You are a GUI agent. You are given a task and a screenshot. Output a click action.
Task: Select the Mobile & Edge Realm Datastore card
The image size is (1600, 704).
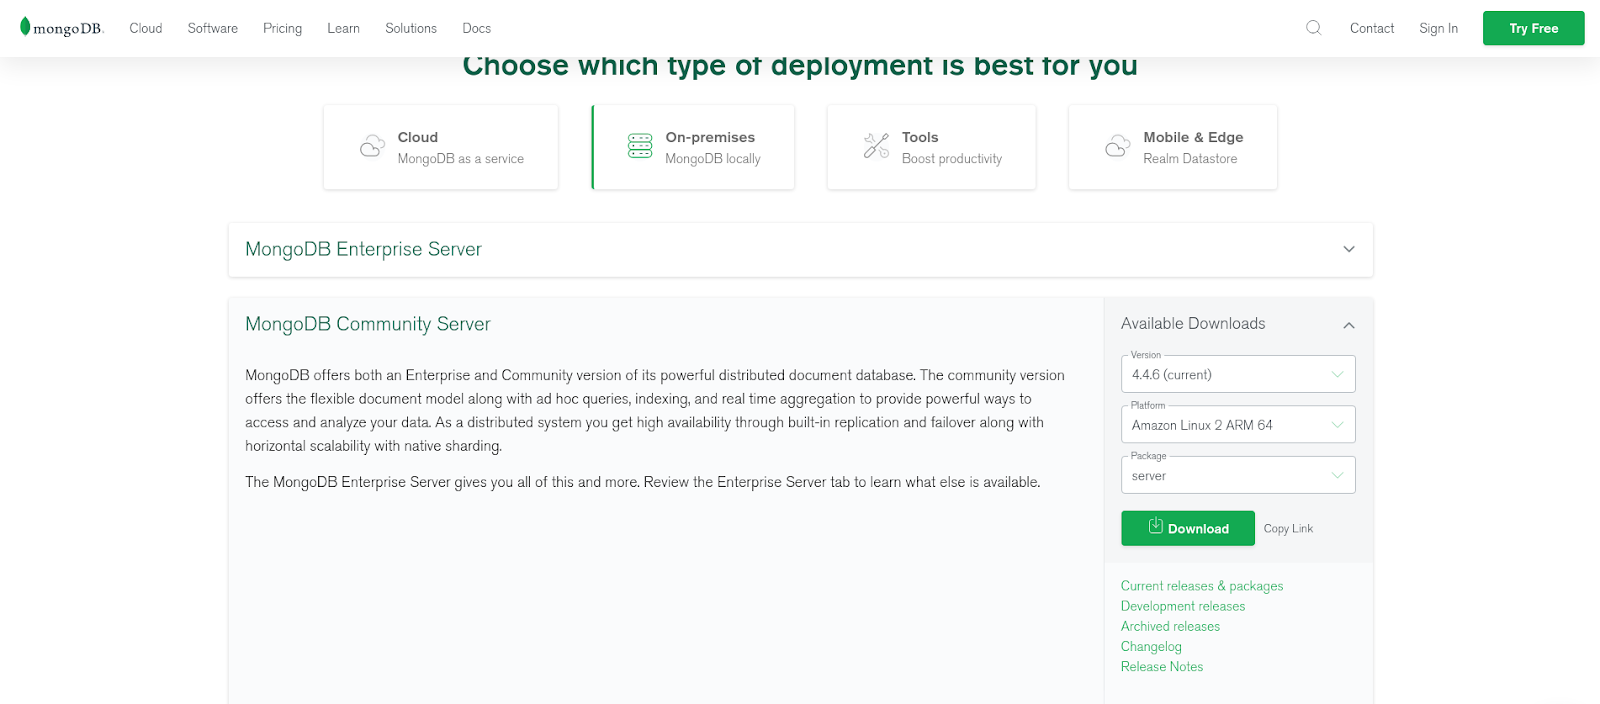click(1172, 147)
